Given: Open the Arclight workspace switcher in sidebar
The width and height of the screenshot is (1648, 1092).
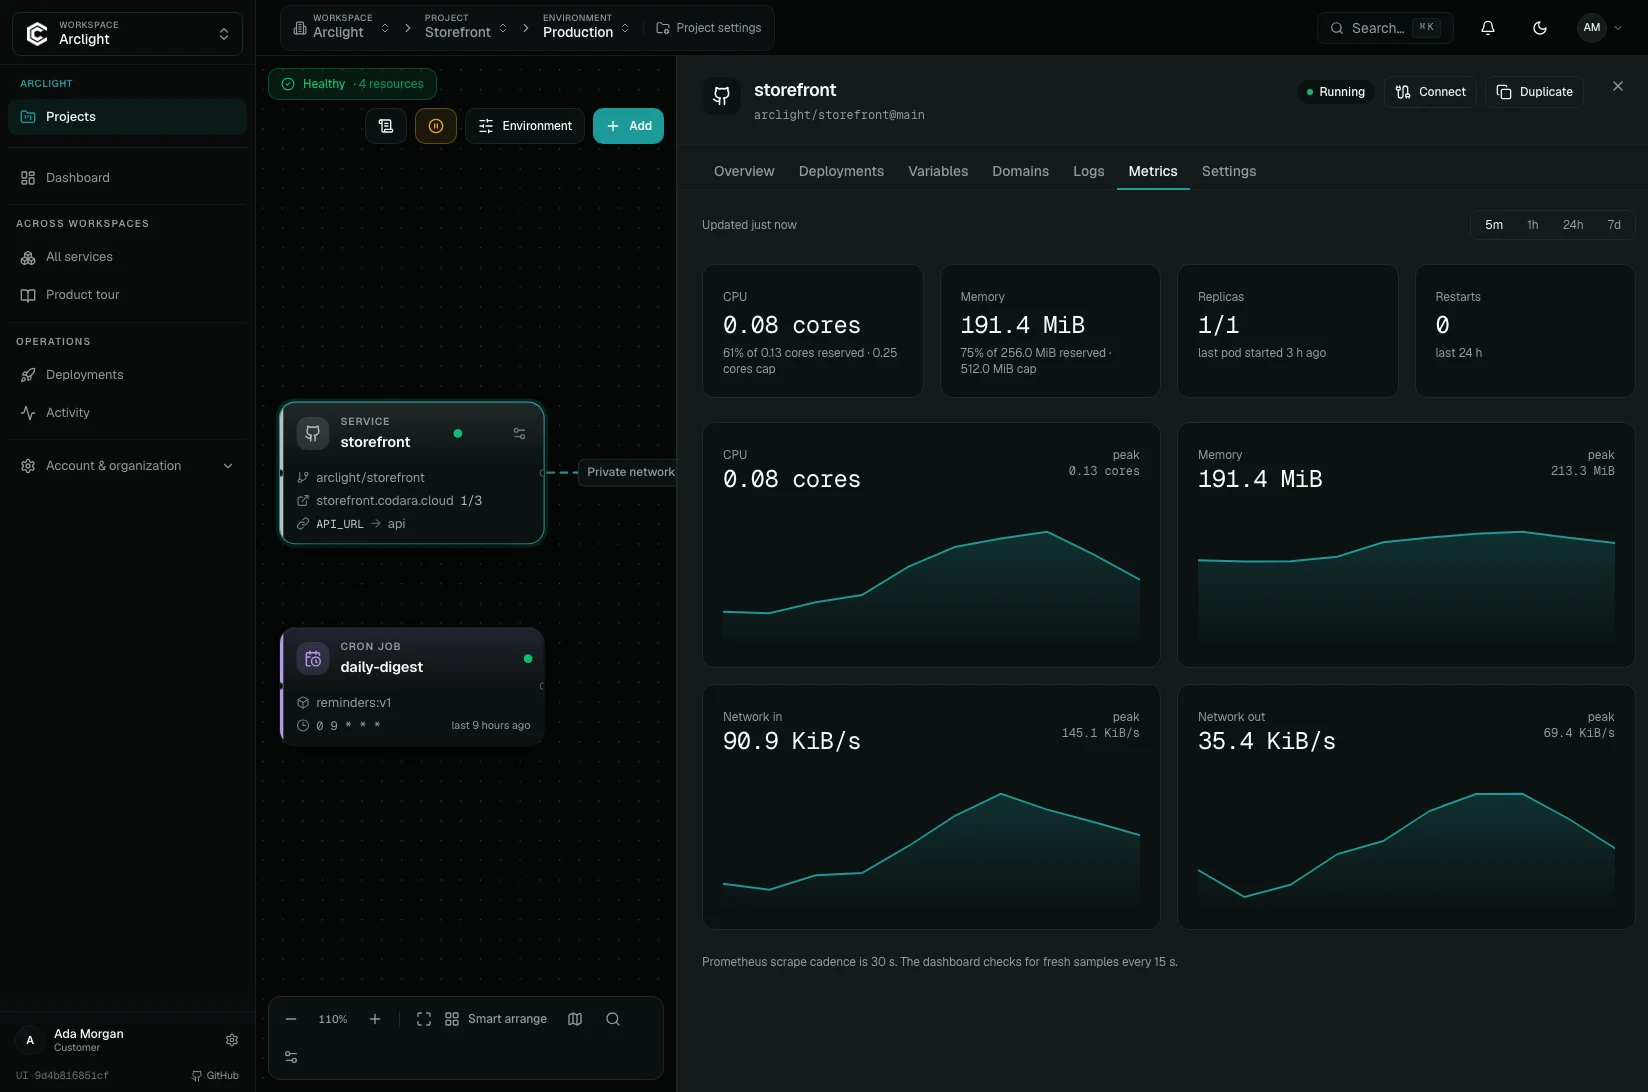Looking at the screenshot, I should [127, 33].
